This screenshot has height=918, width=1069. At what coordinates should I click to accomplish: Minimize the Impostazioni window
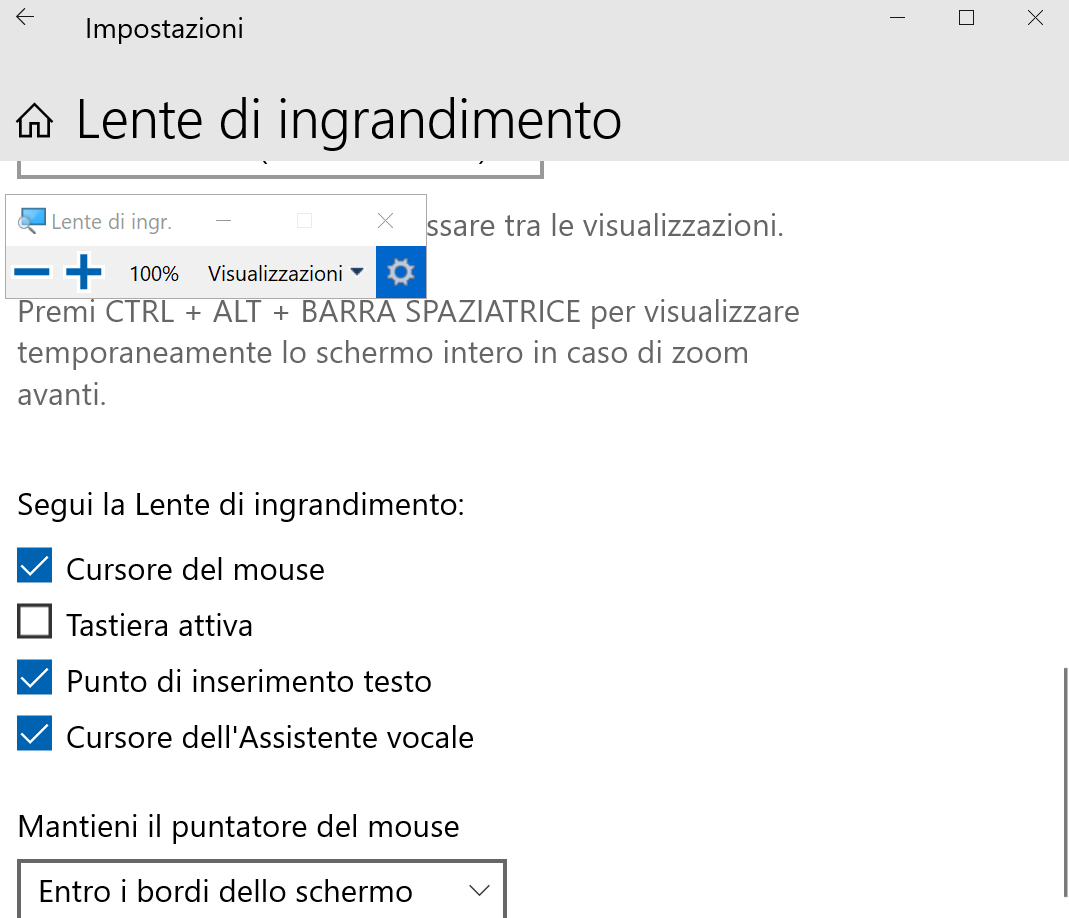point(898,18)
